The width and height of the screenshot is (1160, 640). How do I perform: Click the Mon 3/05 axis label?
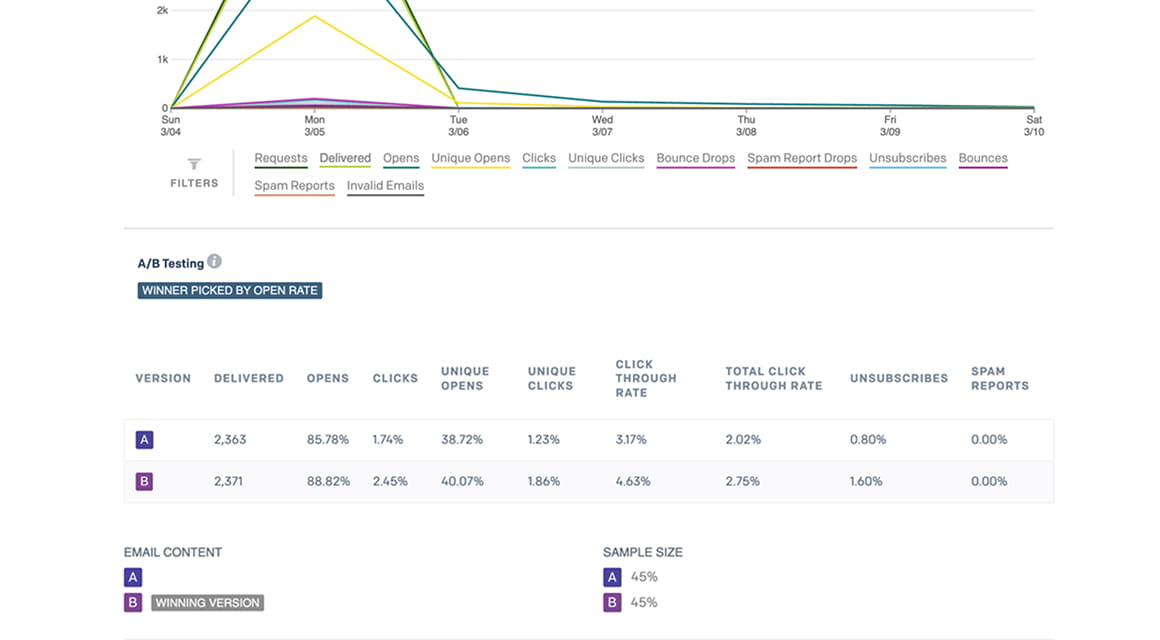click(x=314, y=126)
